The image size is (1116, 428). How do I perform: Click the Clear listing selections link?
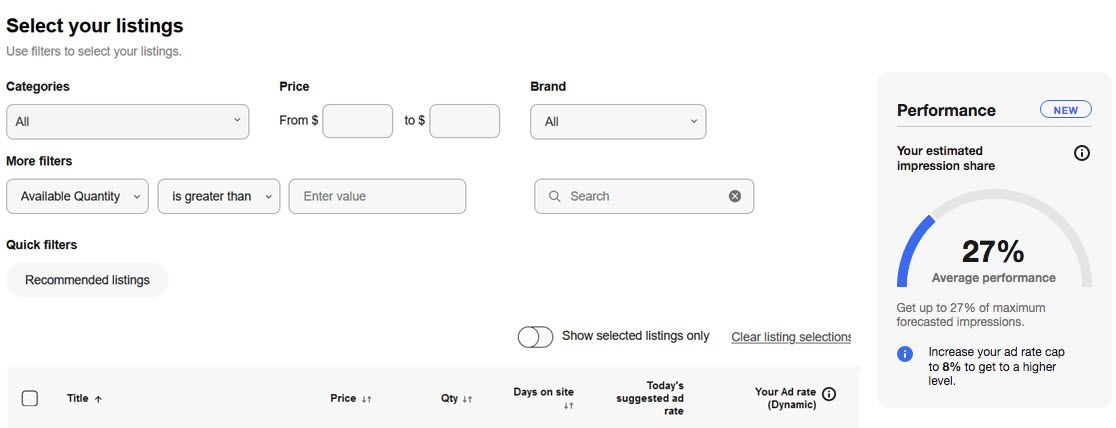tap(791, 337)
